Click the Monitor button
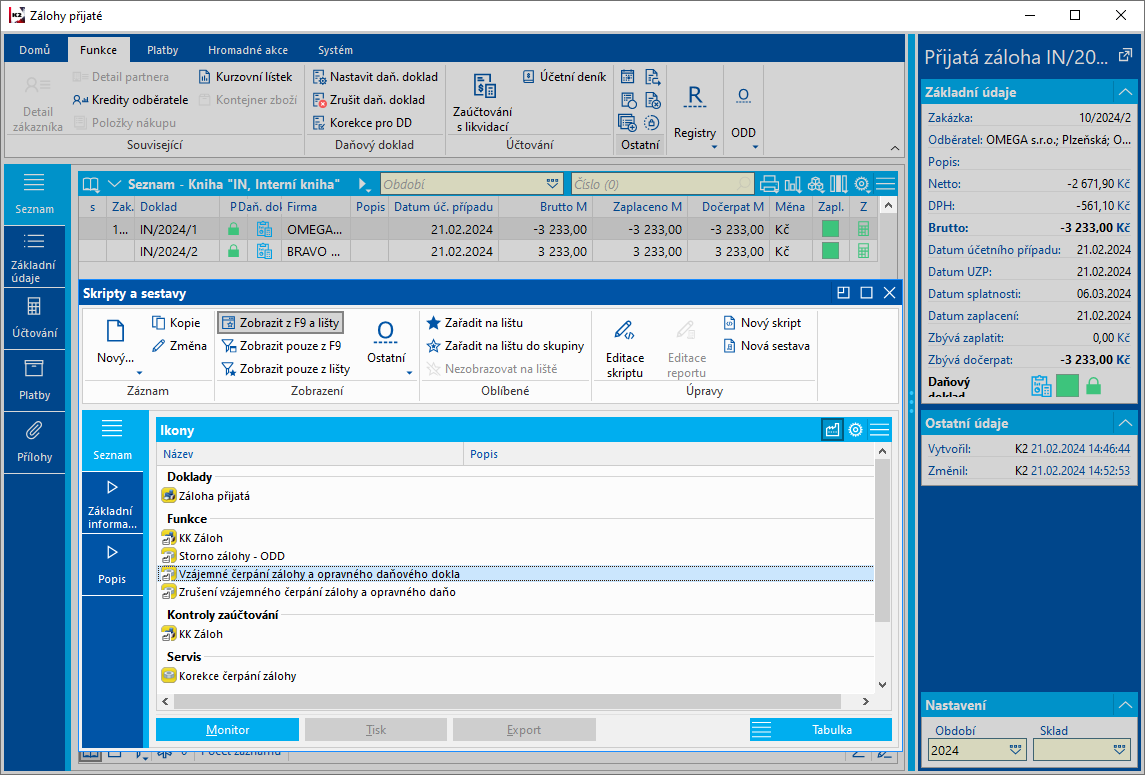1145x775 pixels. 227,730
